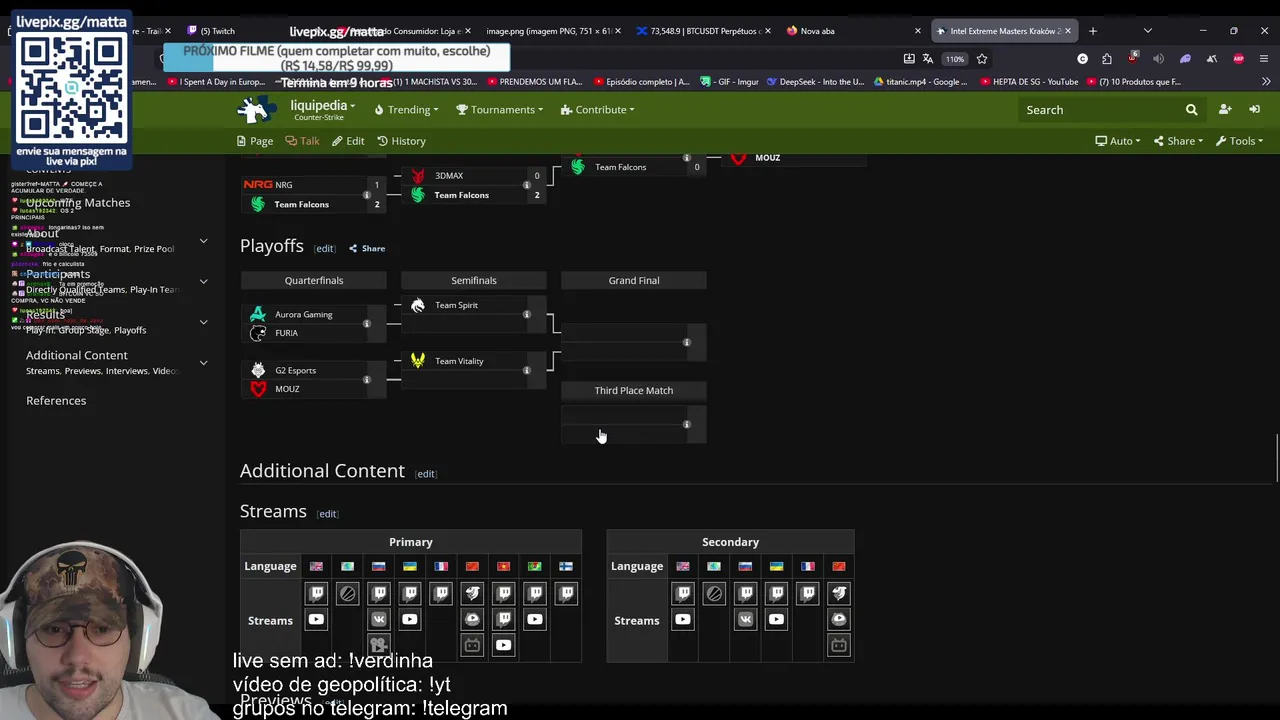This screenshot has width=1280, height=720.
Task: Switch to the Page tab
Action: pyautogui.click(x=255, y=141)
